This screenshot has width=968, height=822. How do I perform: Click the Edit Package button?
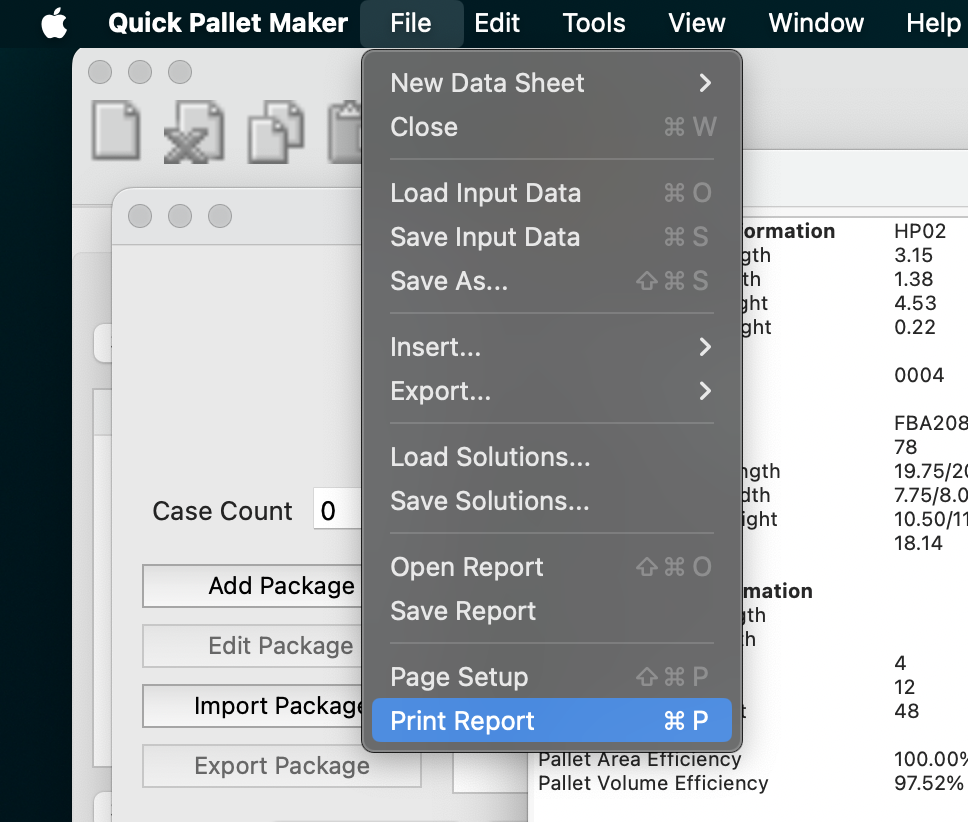pyautogui.click(x=253, y=646)
